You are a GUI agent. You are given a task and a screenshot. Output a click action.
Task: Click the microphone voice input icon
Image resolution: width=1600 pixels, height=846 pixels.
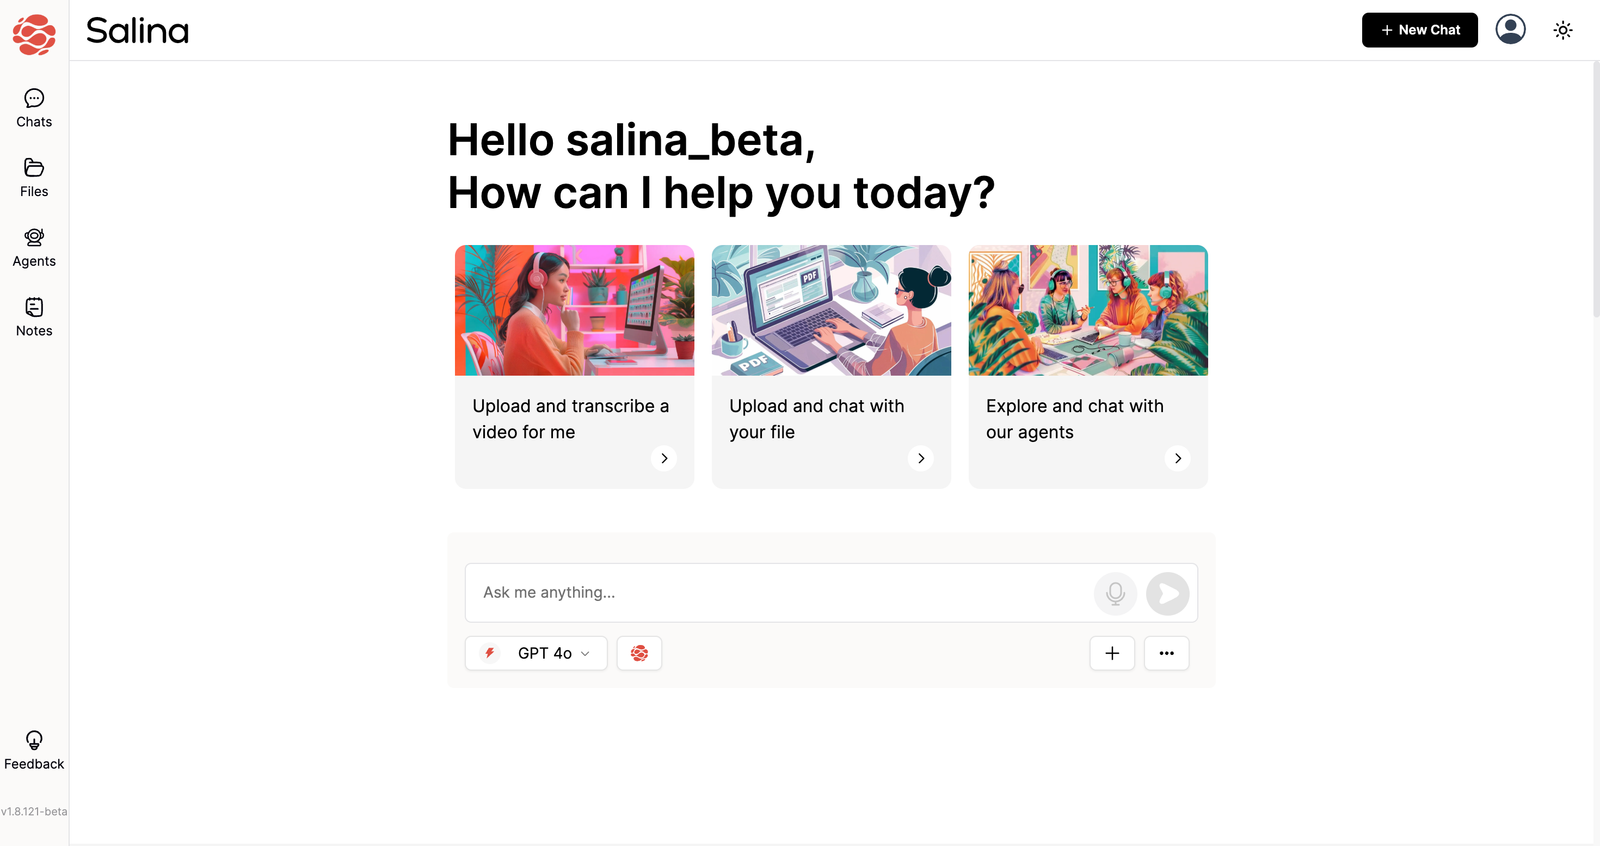(1116, 594)
